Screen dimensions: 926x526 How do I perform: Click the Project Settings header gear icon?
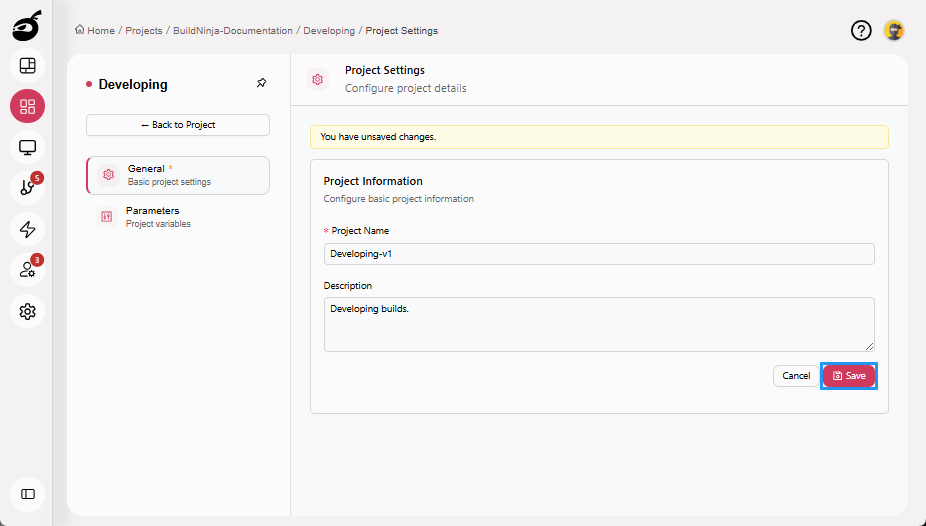pos(318,79)
